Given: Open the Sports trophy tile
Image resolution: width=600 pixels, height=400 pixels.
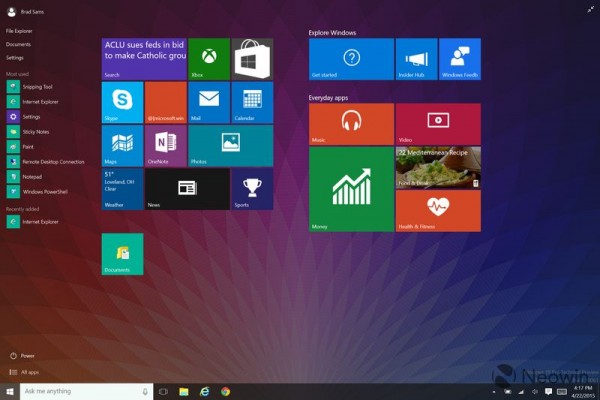Looking at the screenshot, I should click(252, 188).
